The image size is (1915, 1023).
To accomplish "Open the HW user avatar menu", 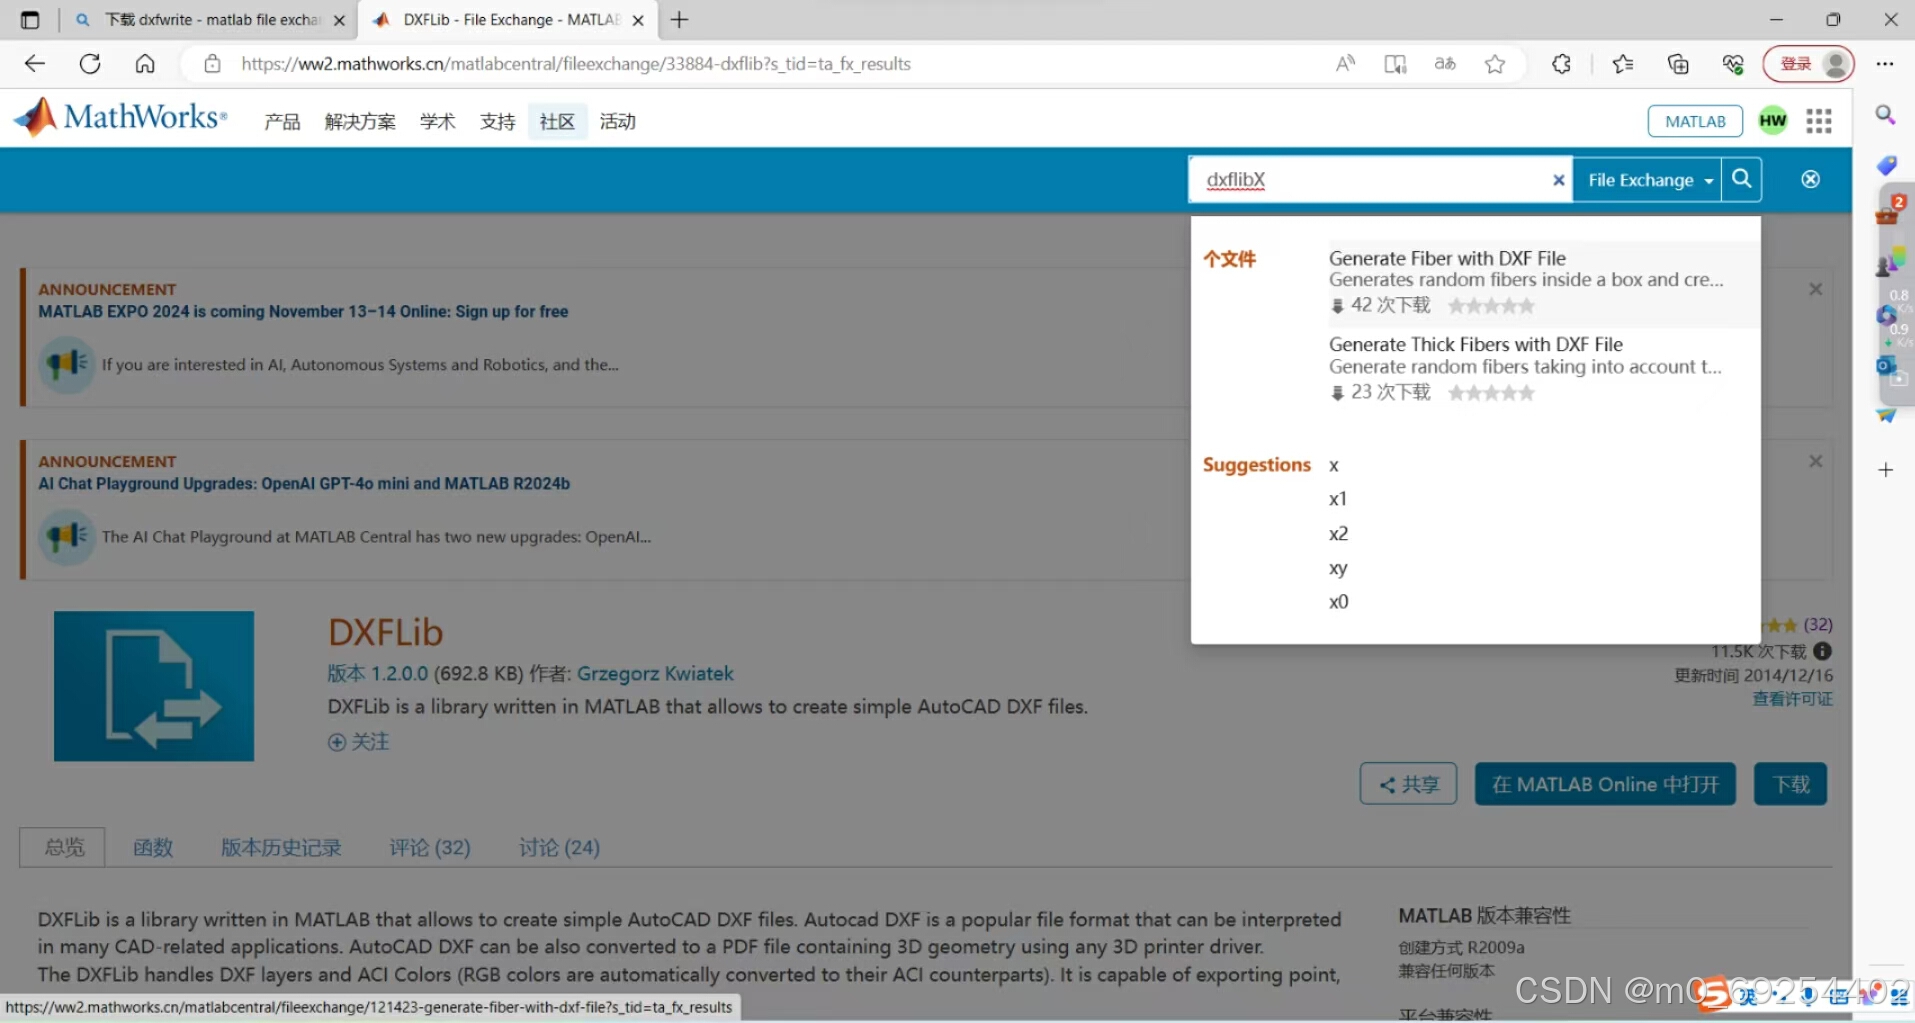I will point(1773,121).
